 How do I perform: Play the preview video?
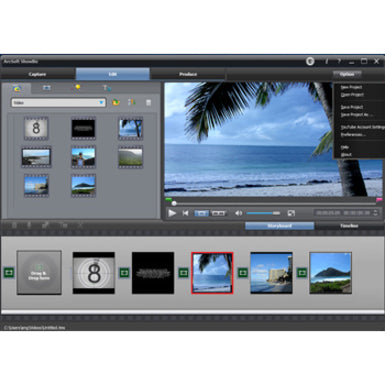click(172, 213)
